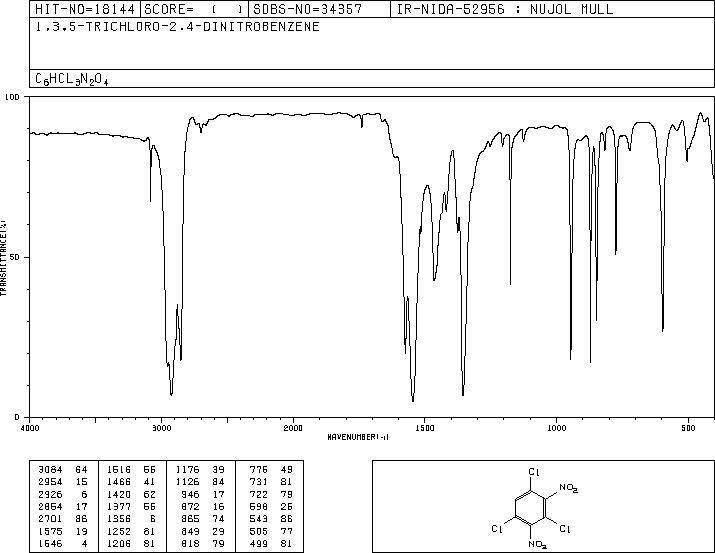This screenshot has height=553, width=715.
Task: Select peak value 731 in the table
Action: pos(259,482)
